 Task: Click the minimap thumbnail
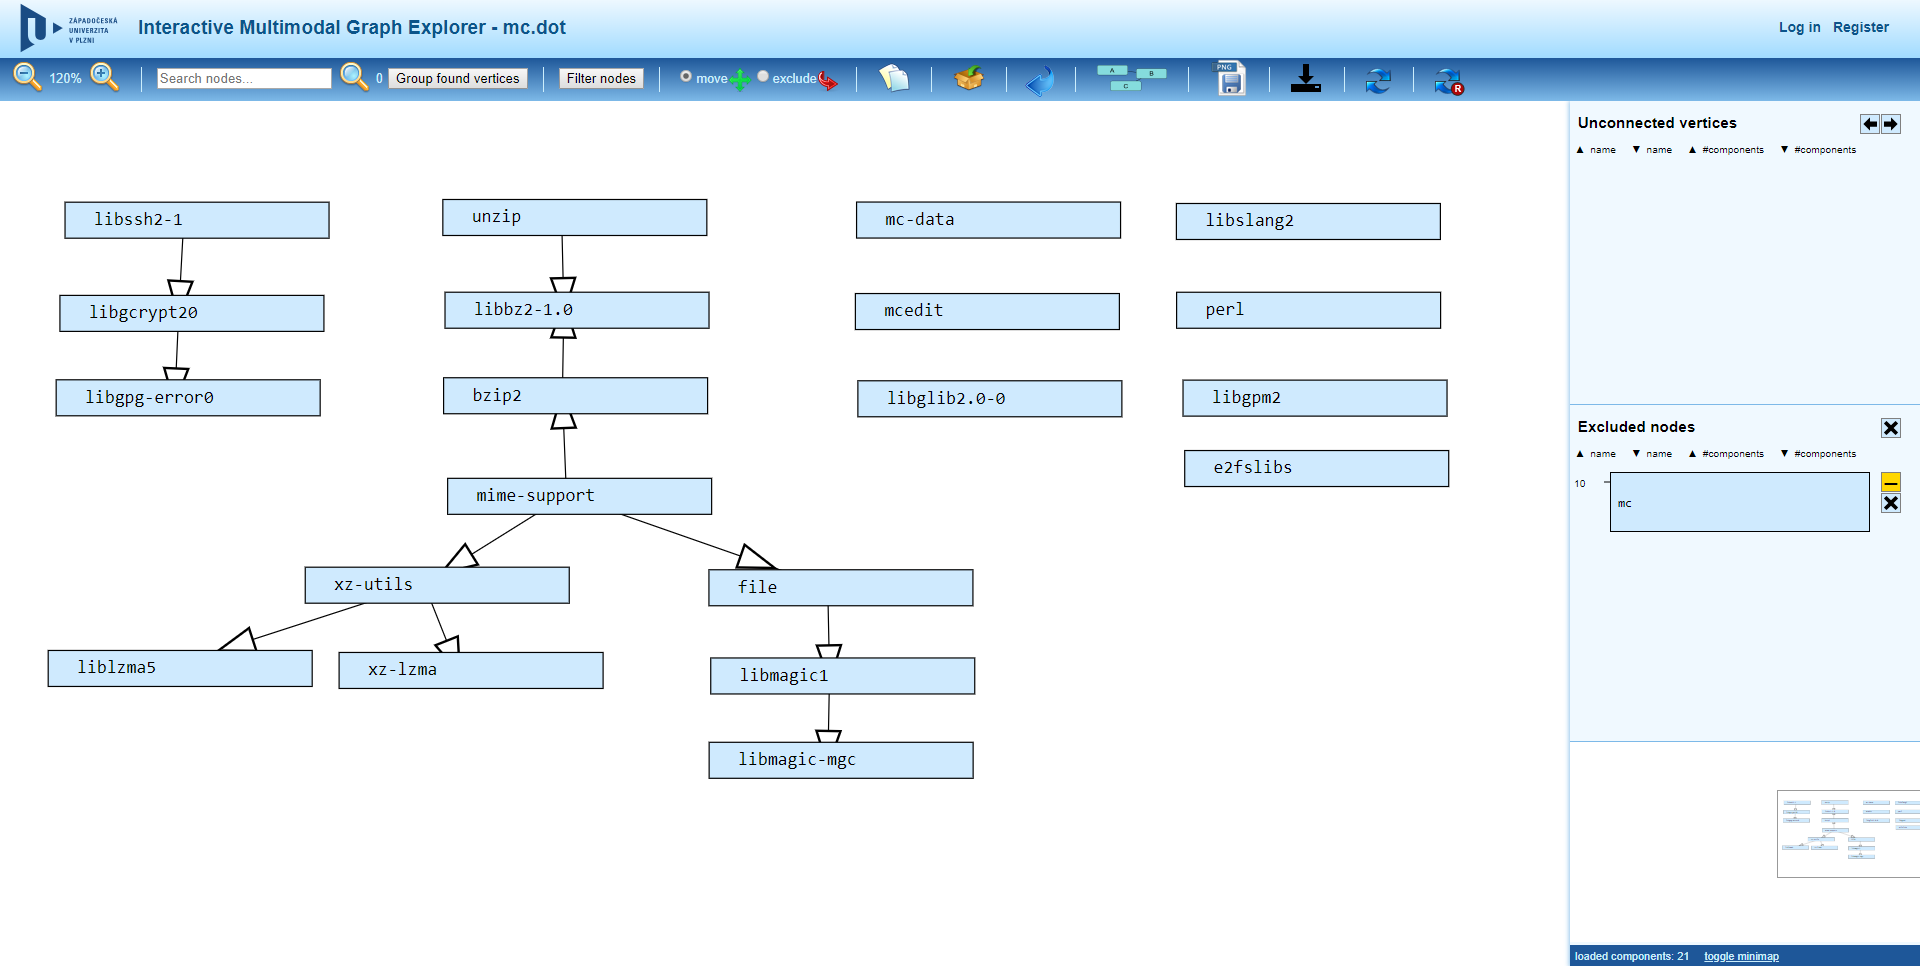(x=1848, y=834)
